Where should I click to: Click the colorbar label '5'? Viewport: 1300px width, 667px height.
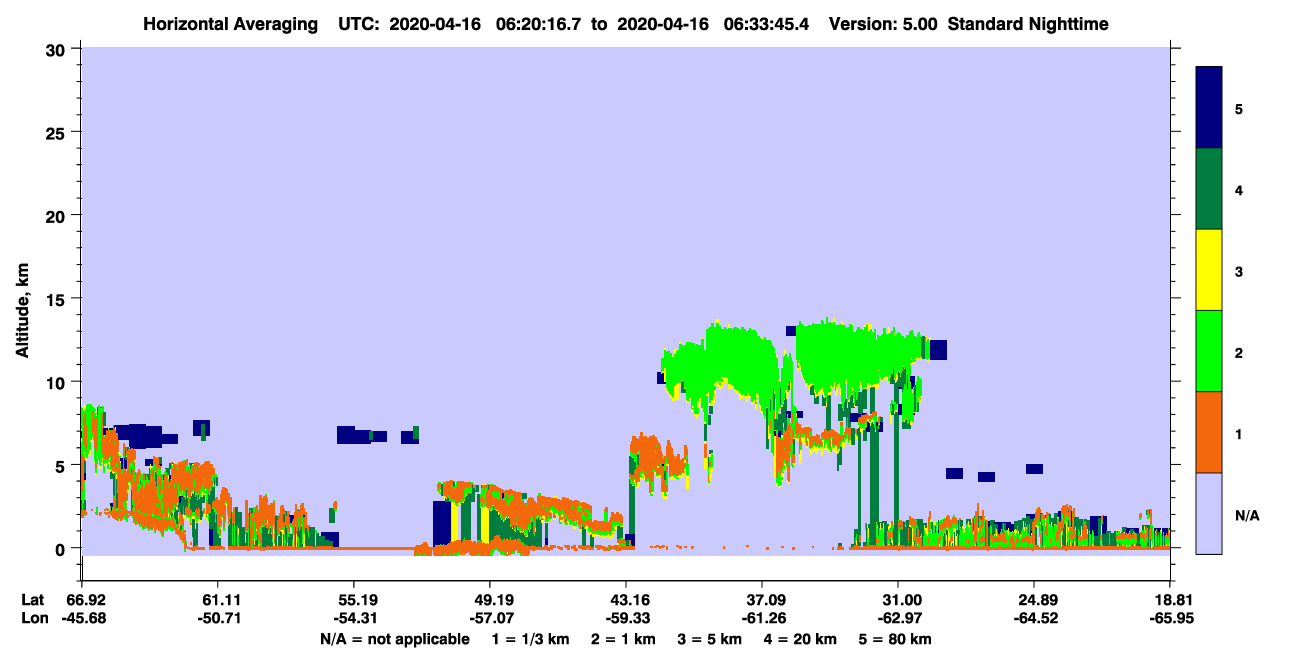pyautogui.click(x=1239, y=109)
